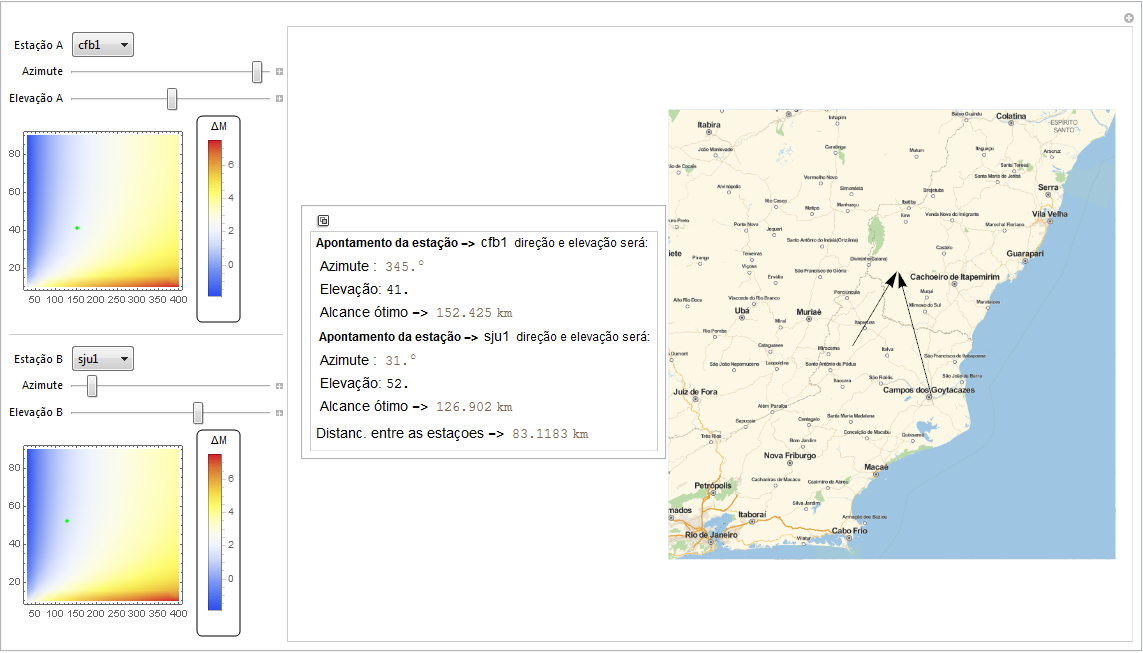Click Serra label on the map

1048,187
